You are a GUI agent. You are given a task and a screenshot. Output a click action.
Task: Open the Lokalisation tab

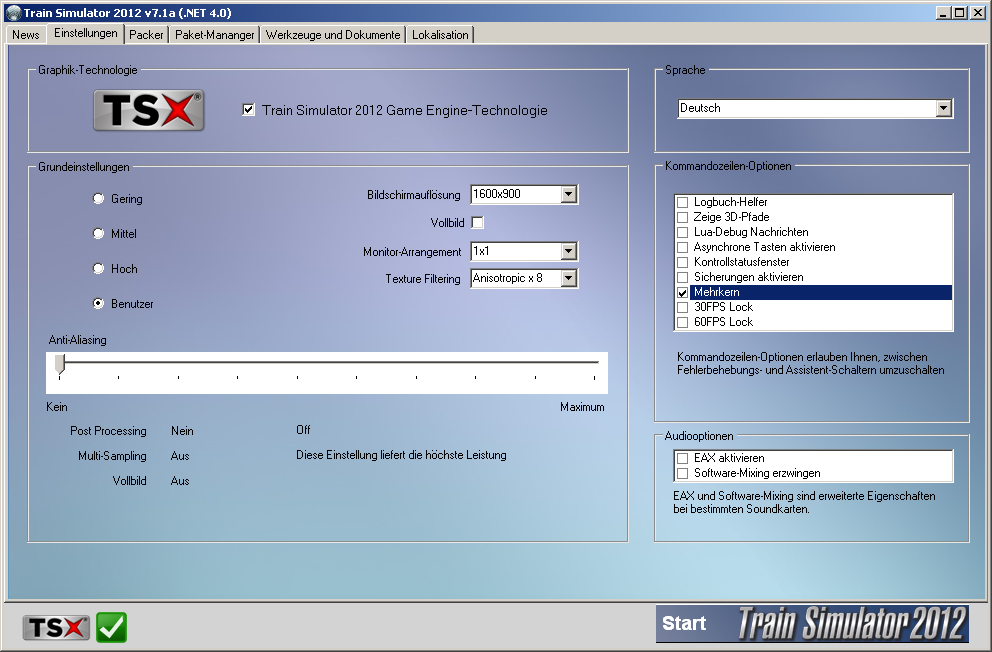(440, 35)
